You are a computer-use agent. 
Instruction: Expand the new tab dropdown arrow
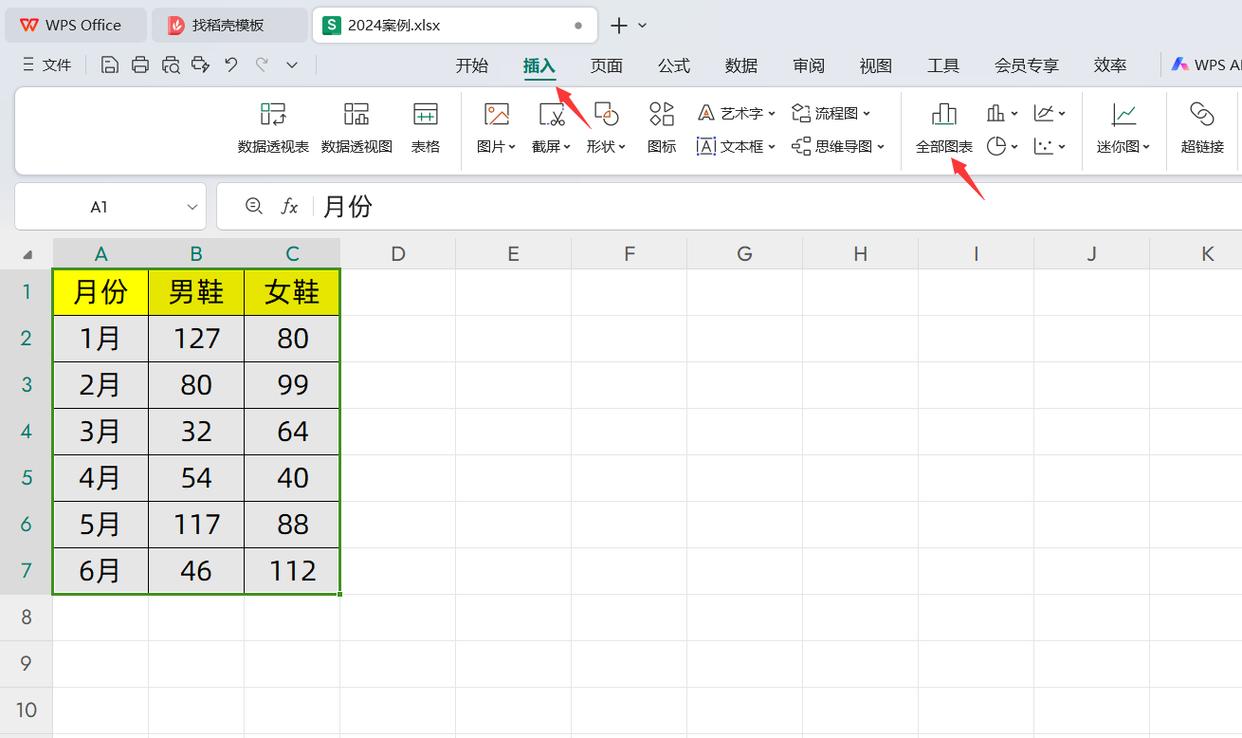pos(643,25)
